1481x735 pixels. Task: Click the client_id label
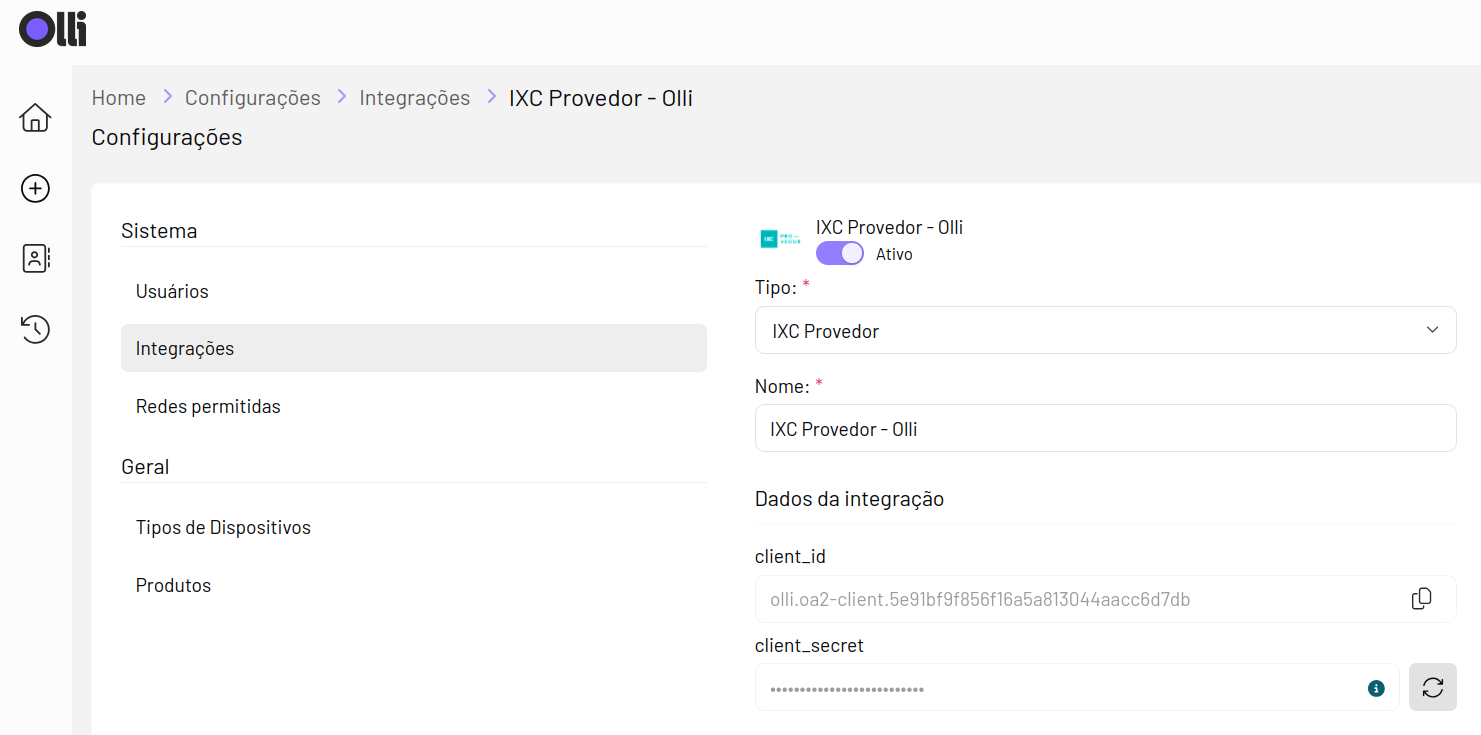pos(790,556)
